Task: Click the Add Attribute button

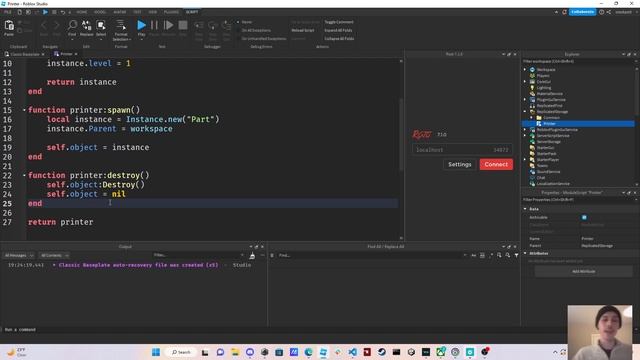Action: coord(584,271)
